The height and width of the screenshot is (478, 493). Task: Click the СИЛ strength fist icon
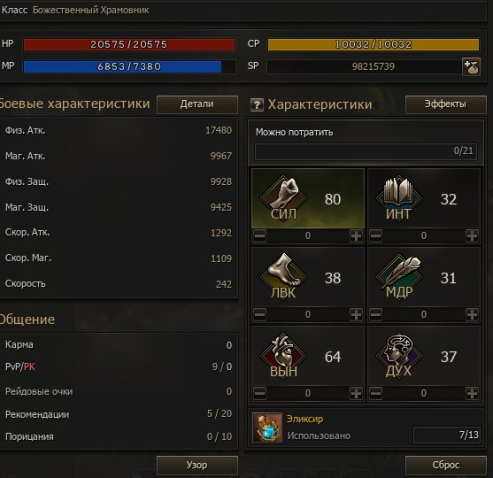point(283,197)
